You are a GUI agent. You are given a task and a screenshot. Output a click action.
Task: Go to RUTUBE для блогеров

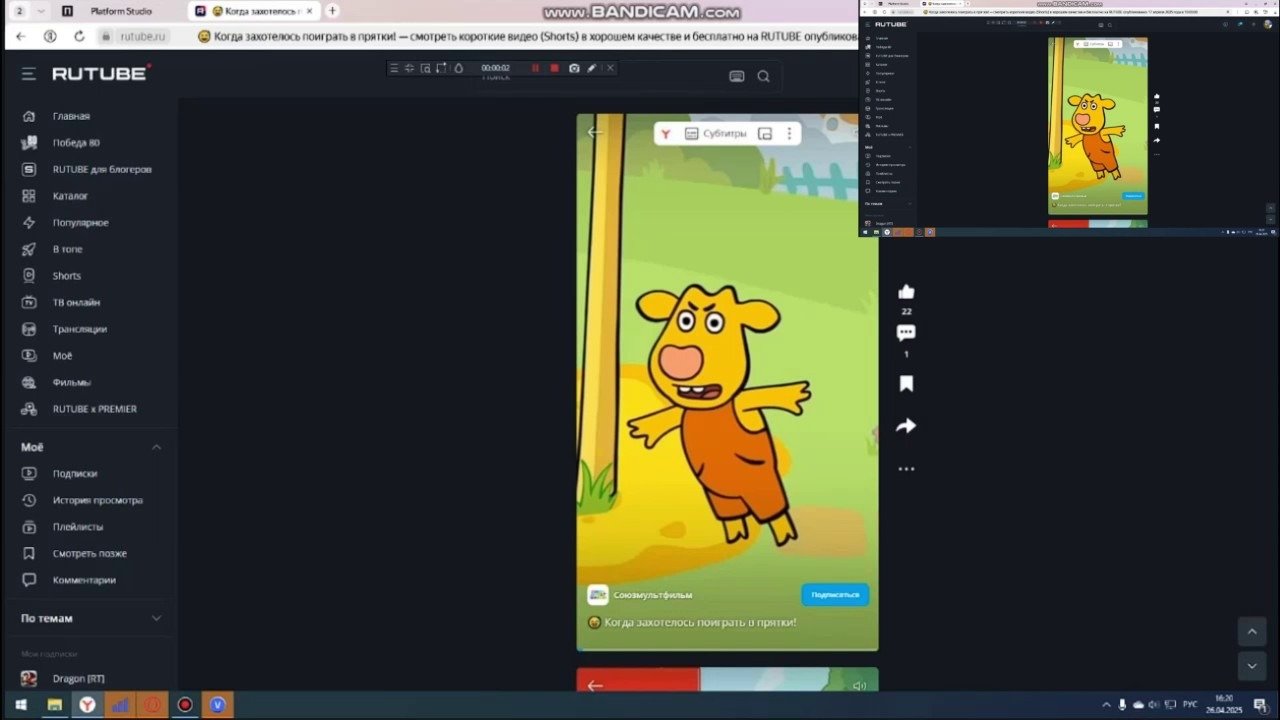102,169
